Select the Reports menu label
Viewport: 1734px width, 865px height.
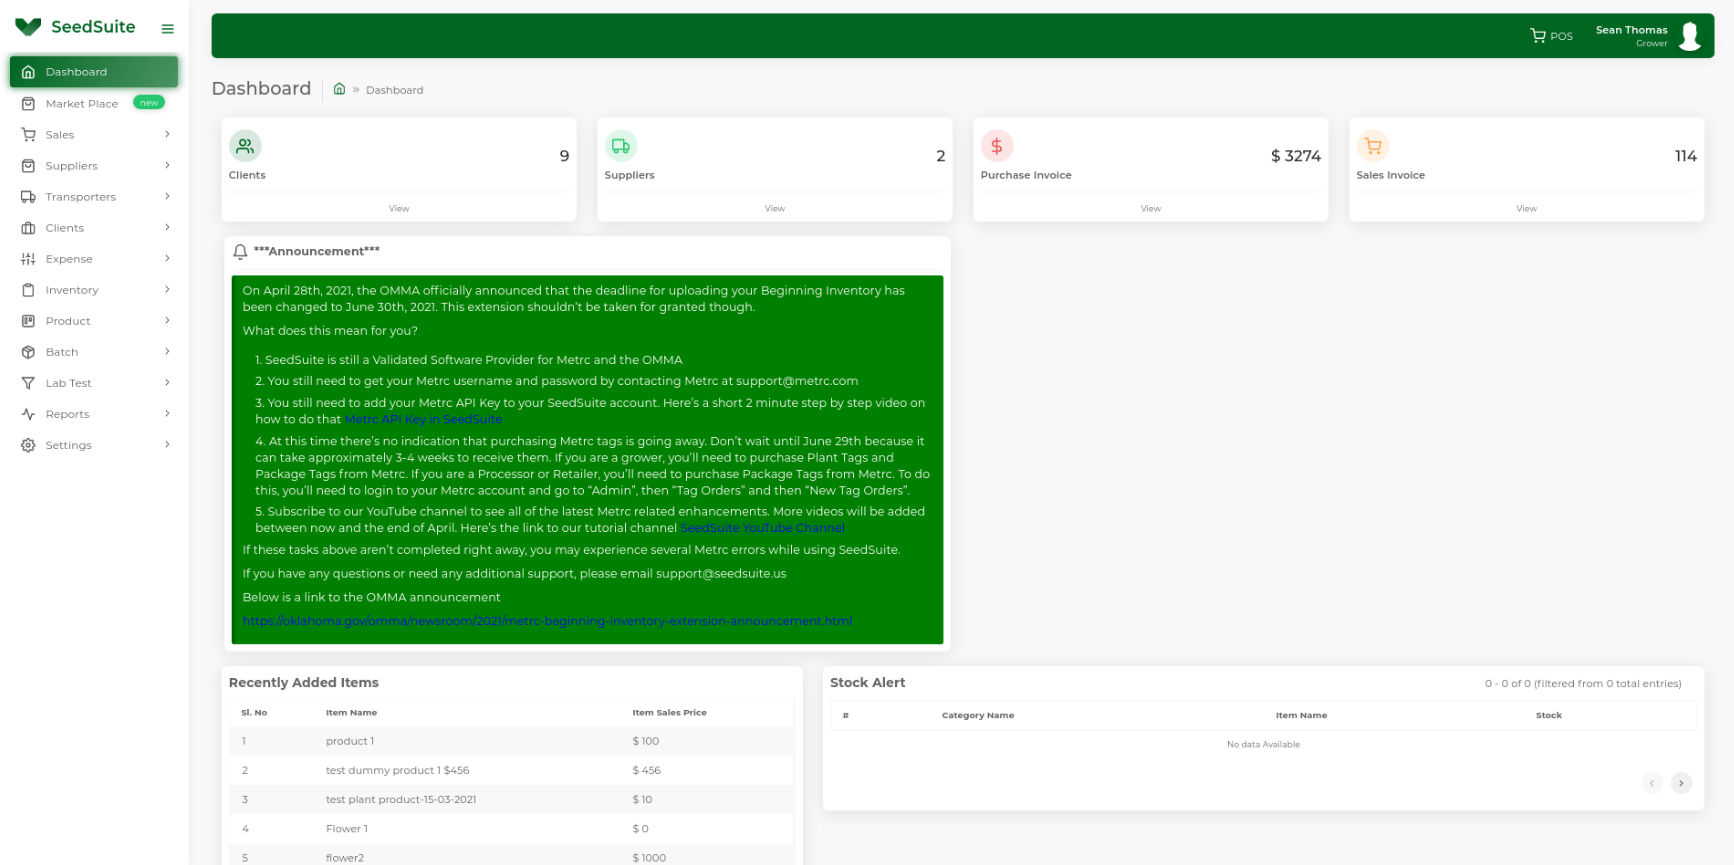tap(67, 414)
